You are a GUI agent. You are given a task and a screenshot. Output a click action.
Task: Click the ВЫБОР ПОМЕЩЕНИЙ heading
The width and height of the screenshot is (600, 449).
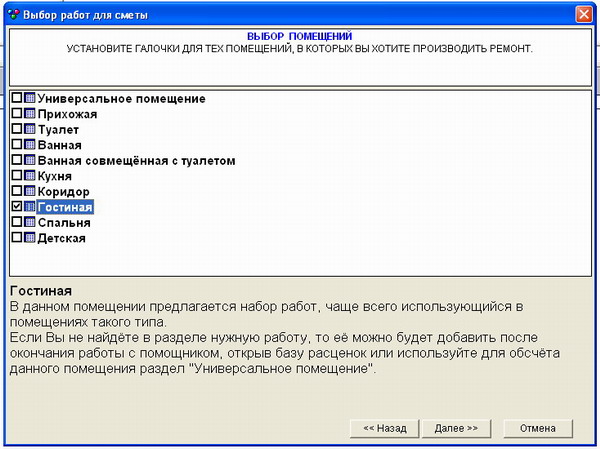click(x=300, y=36)
